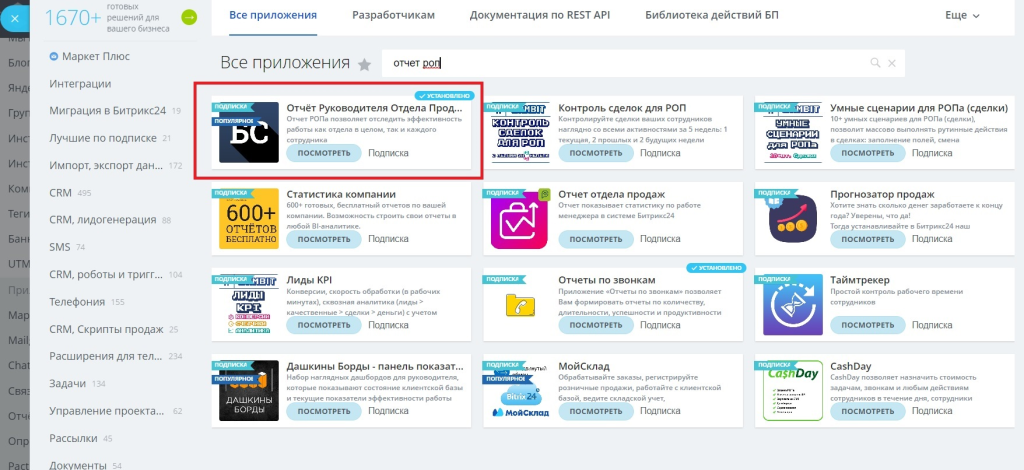Screen dimensions: 1024x470
Task: Select the 'Задачи' category
Action: pyautogui.click(x=68, y=383)
